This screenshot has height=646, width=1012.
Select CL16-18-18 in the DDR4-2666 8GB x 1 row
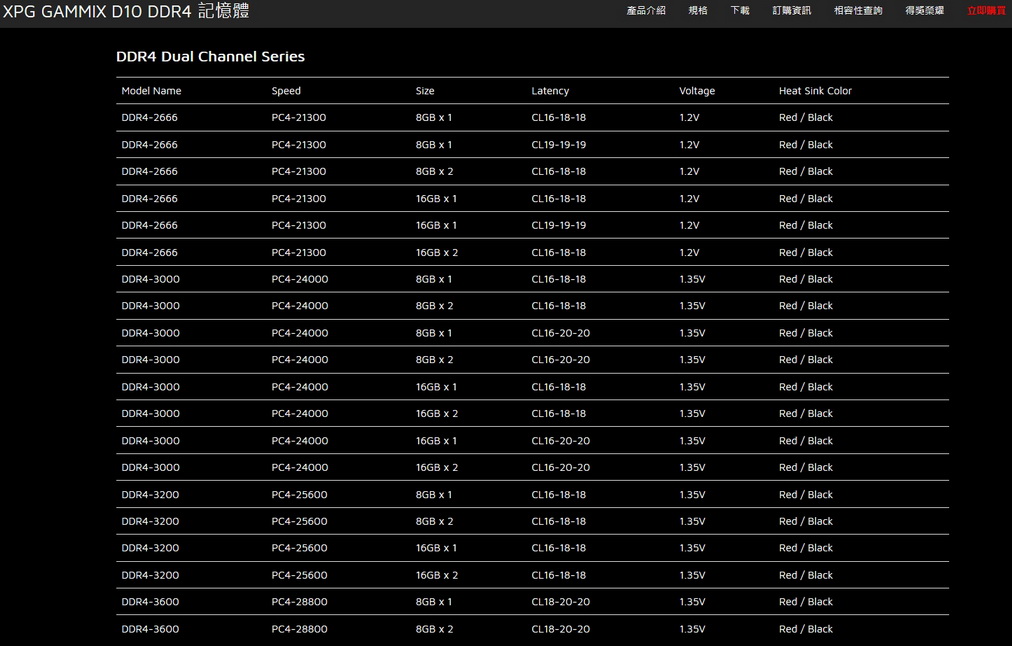559,117
